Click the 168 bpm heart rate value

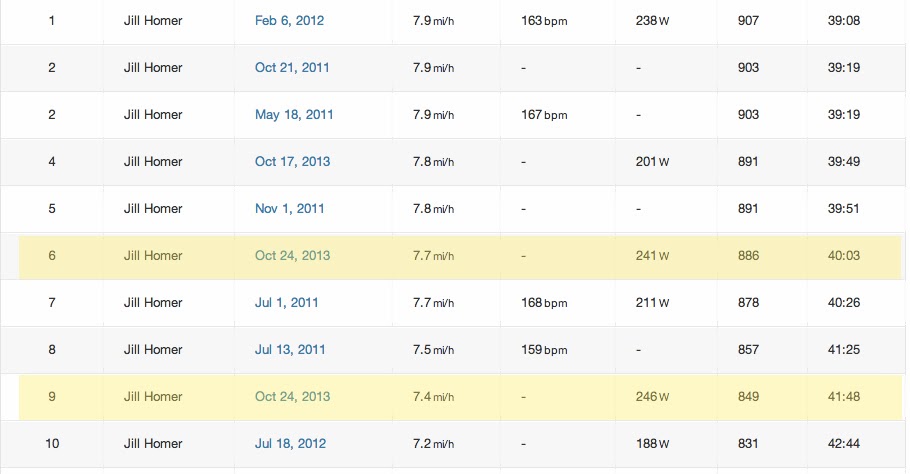point(544,303)
